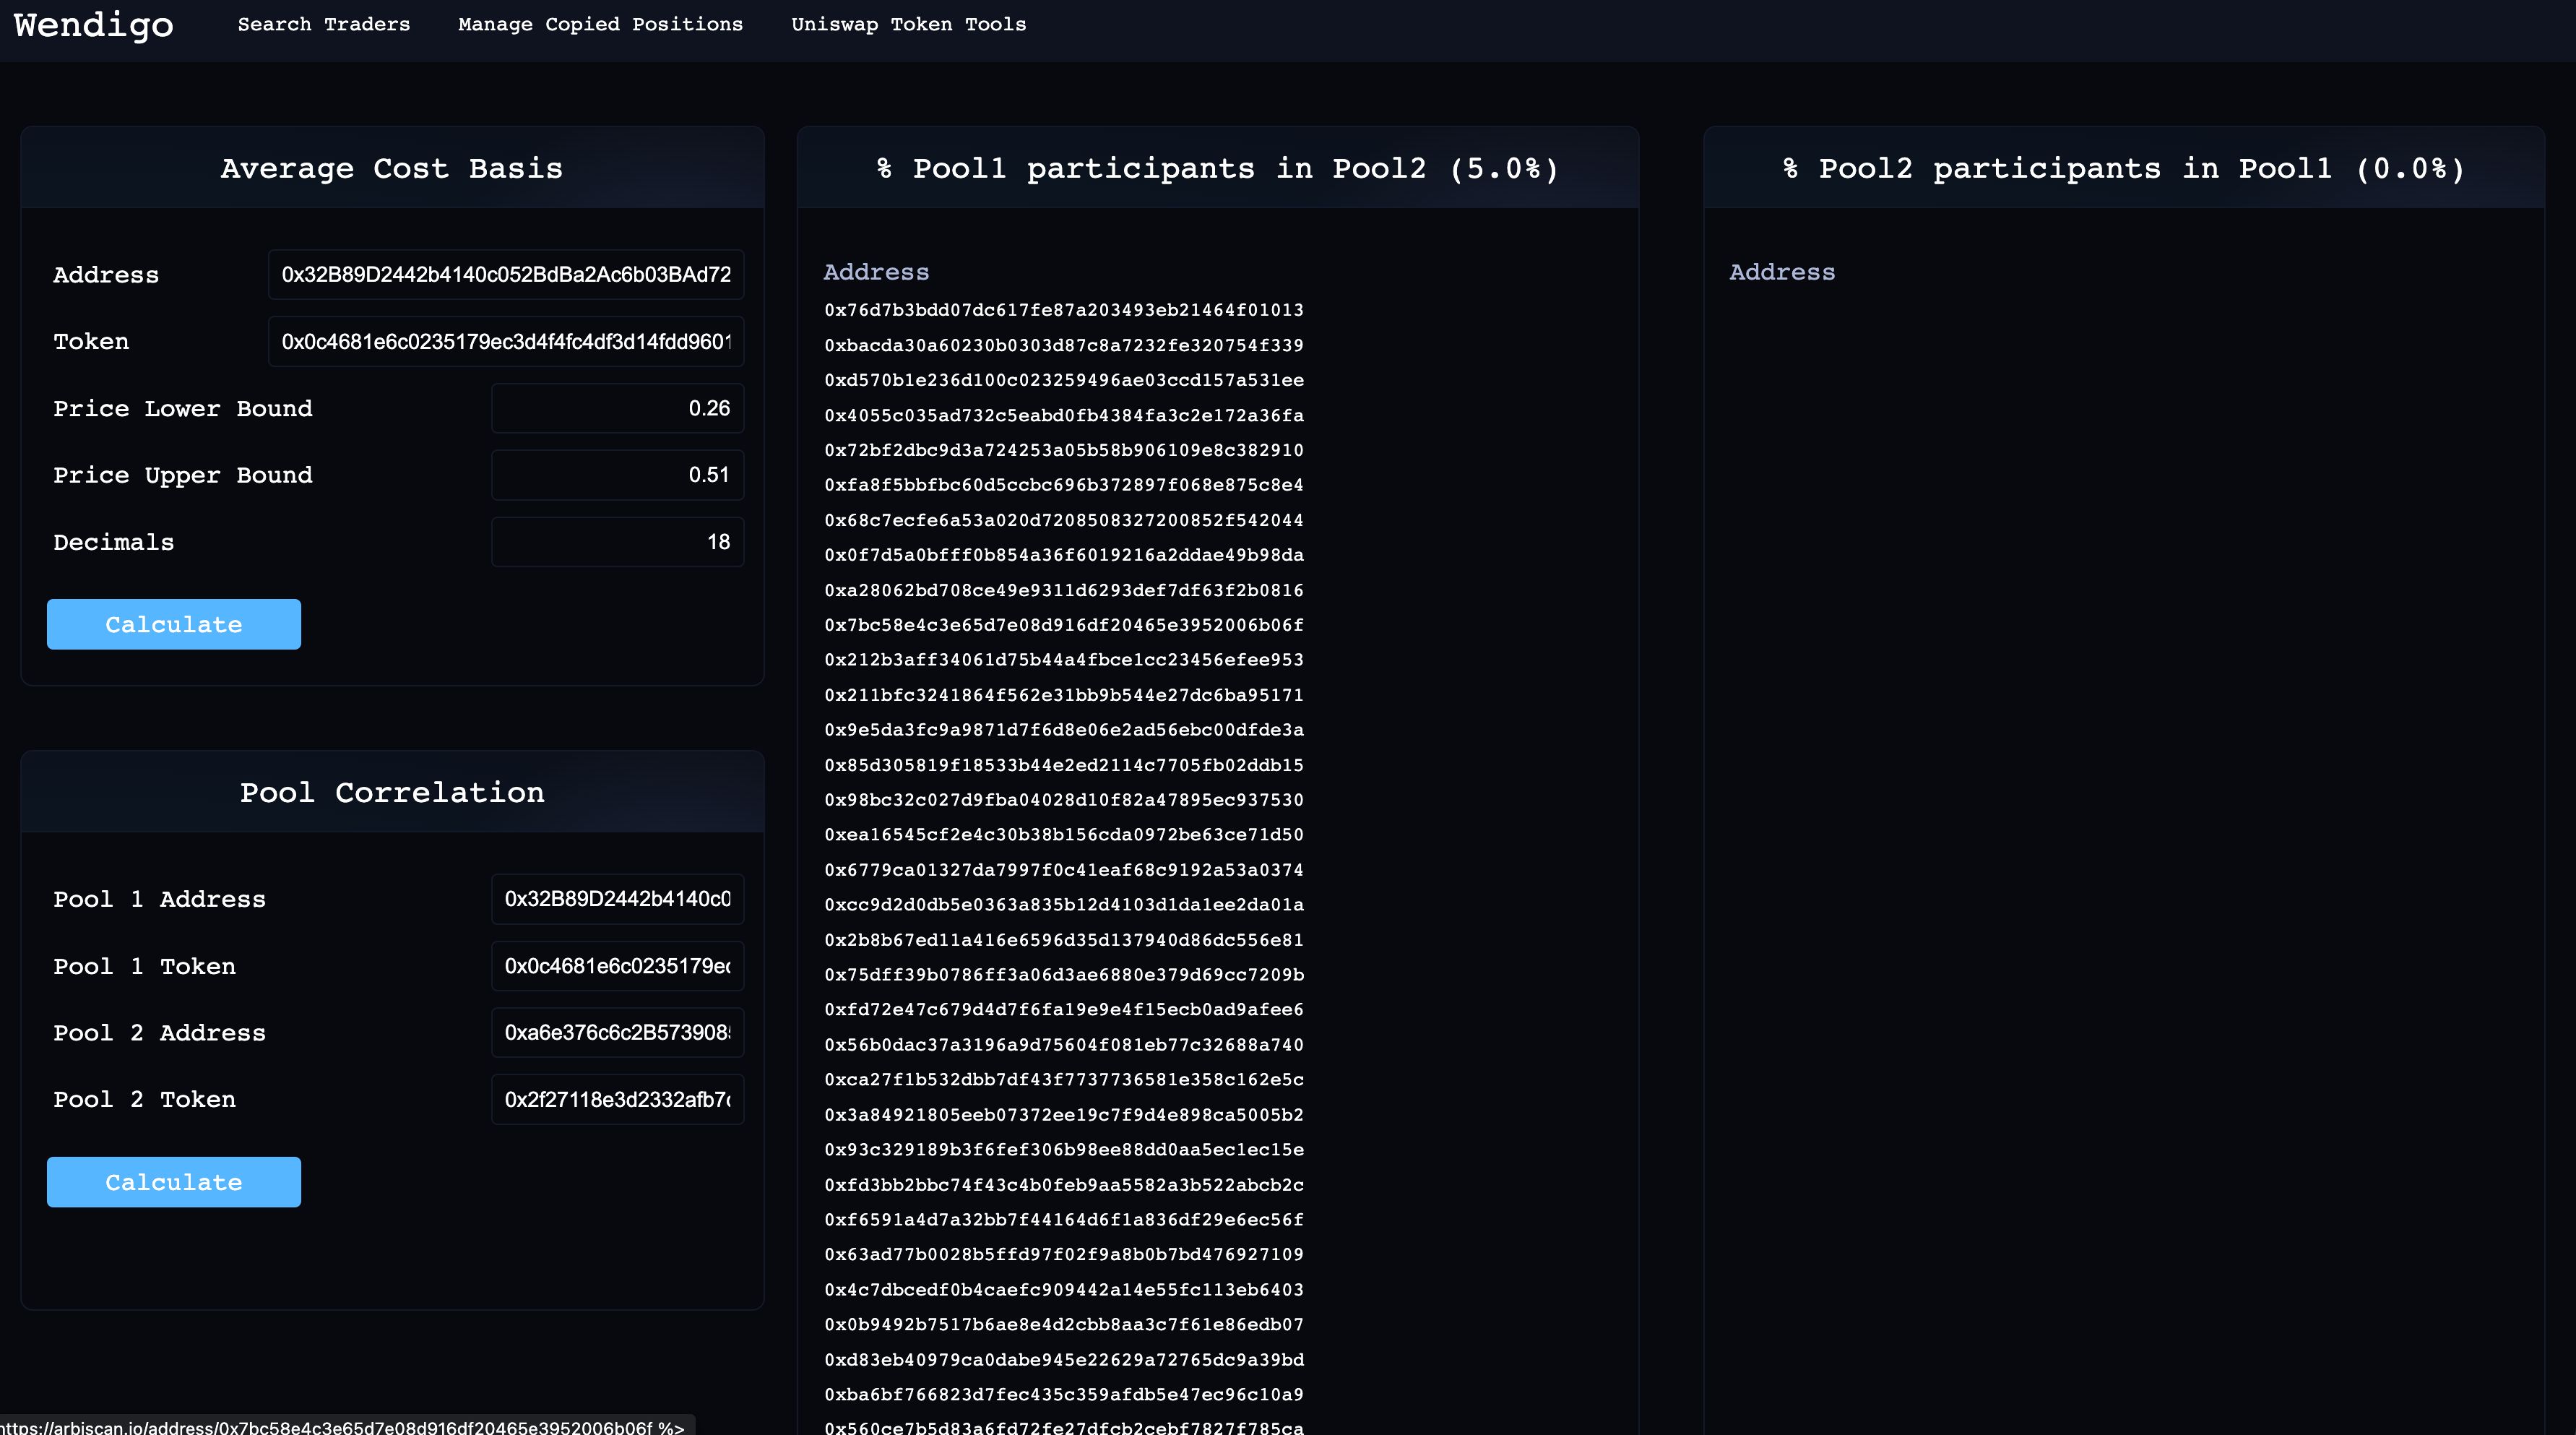Click the "Average Cost Basis" panel title

[392, 168]
